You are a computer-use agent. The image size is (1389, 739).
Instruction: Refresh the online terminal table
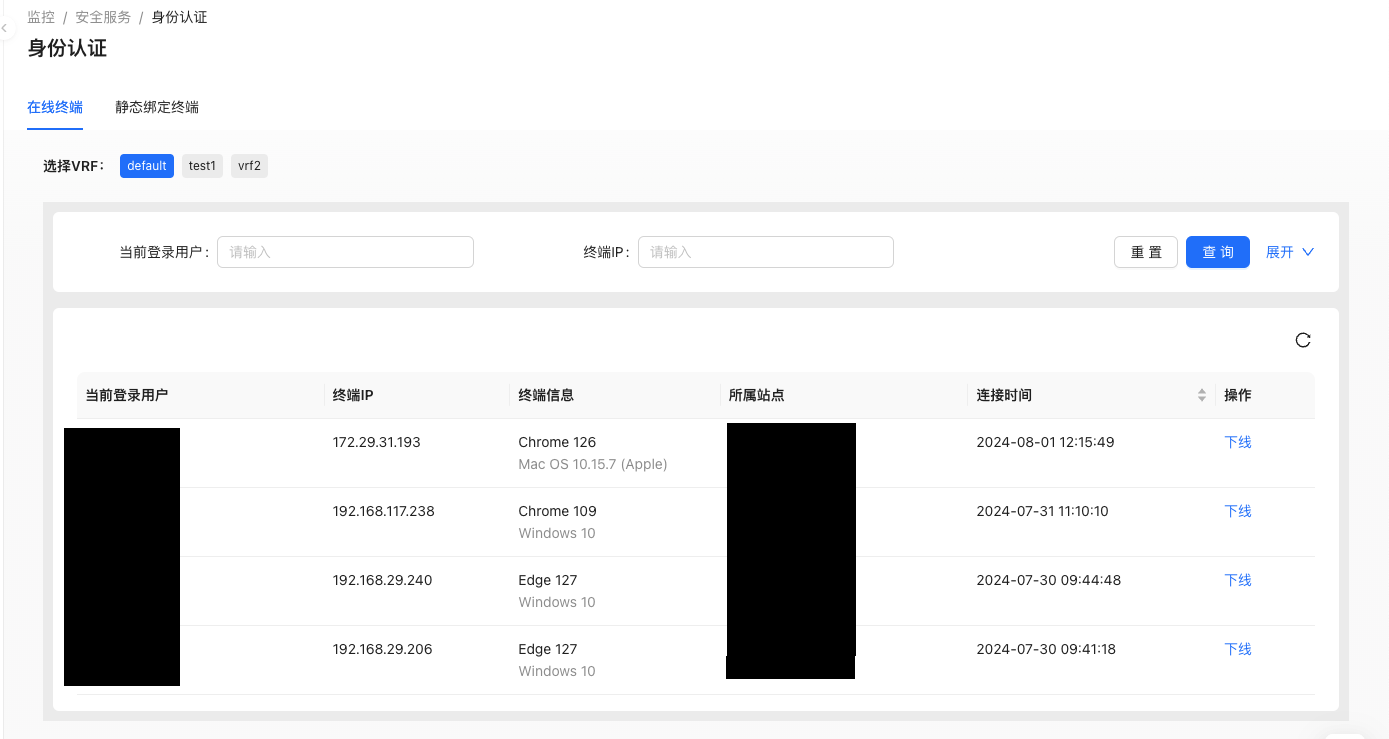click(x=1303, y=340)
